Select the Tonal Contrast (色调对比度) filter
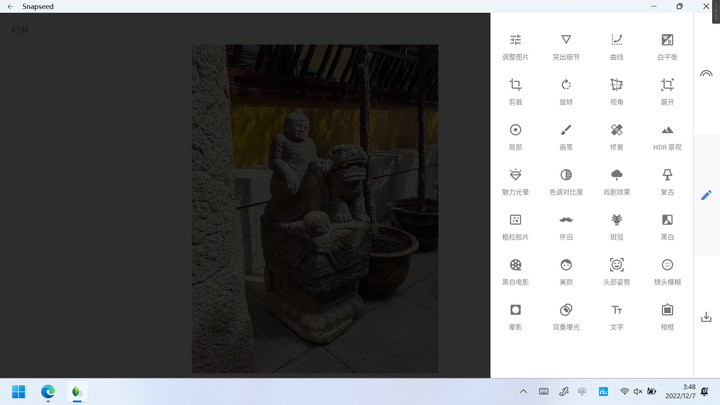The image size is (720, 405). (x=566, y=181)
